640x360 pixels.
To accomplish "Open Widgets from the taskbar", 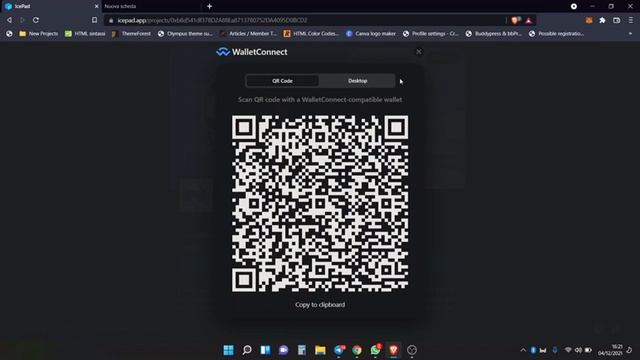I will pyautogui.click(x=265, y=350).
